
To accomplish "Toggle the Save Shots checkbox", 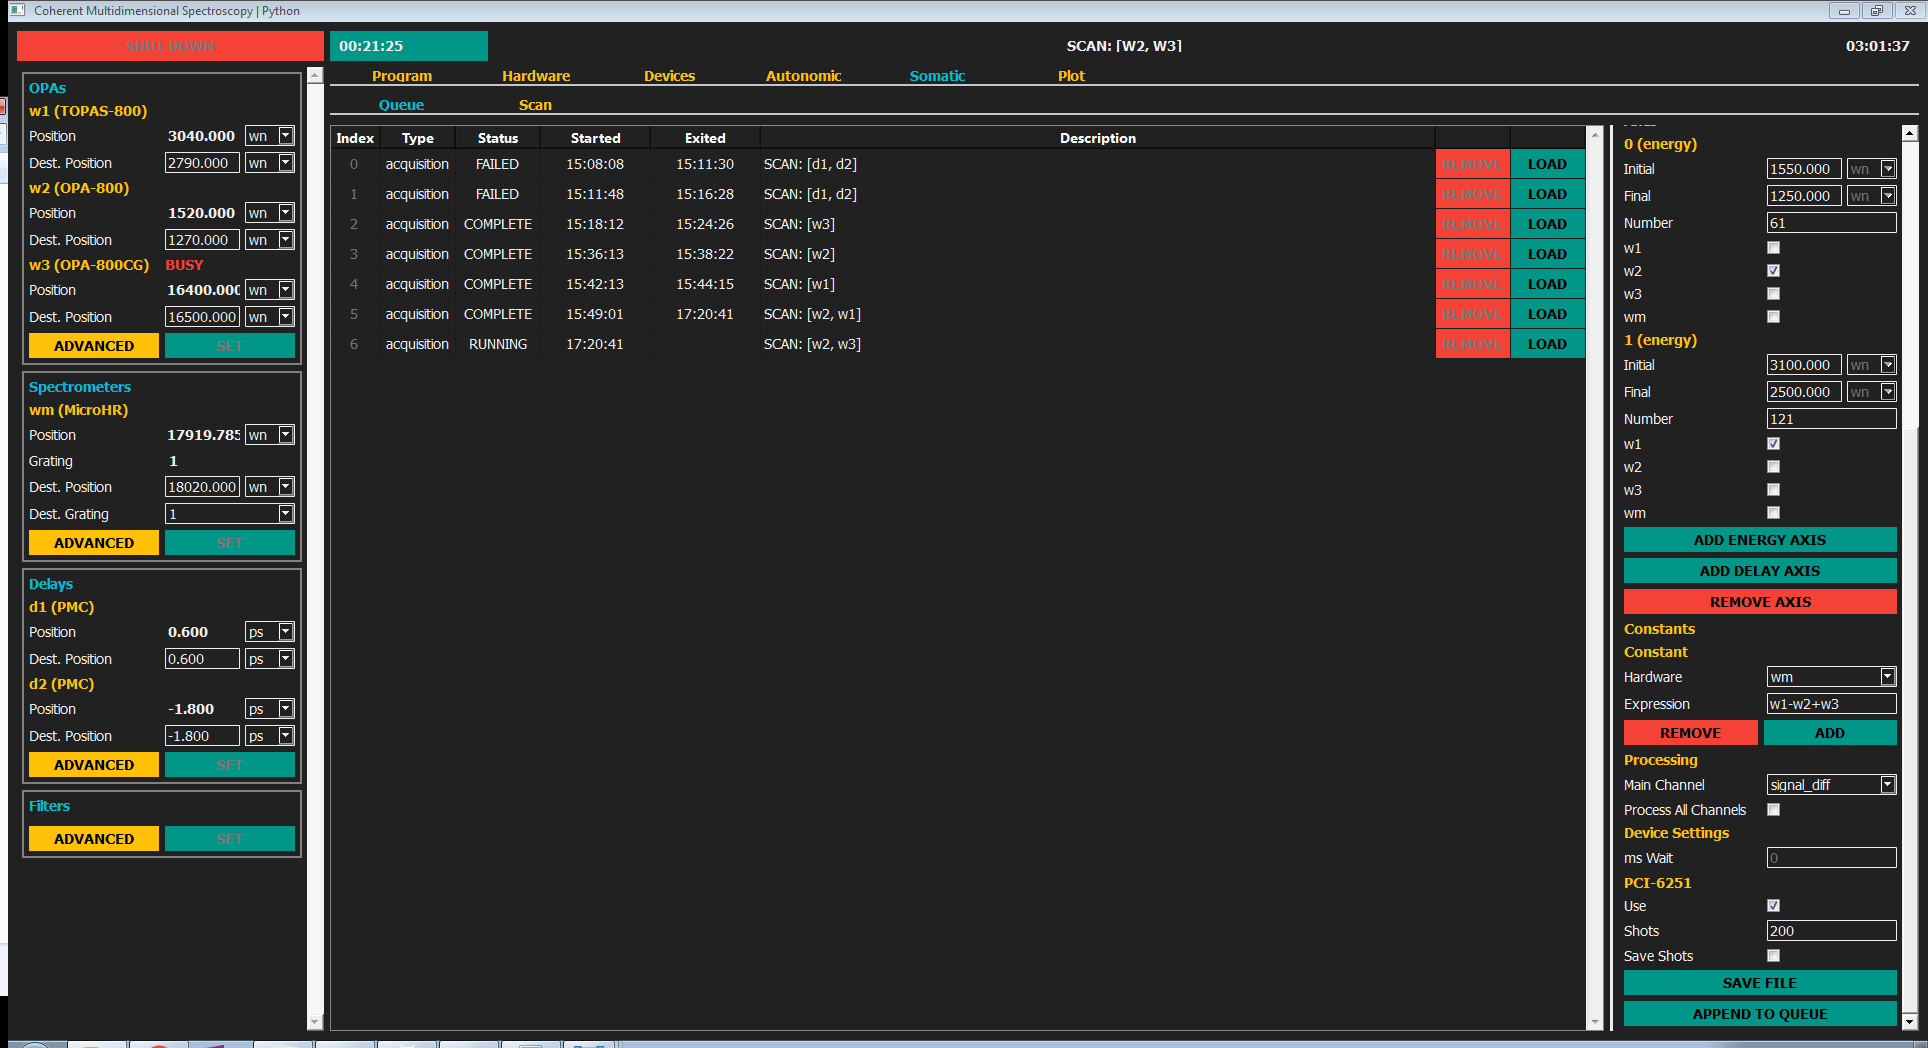I will click(1773, 956).
